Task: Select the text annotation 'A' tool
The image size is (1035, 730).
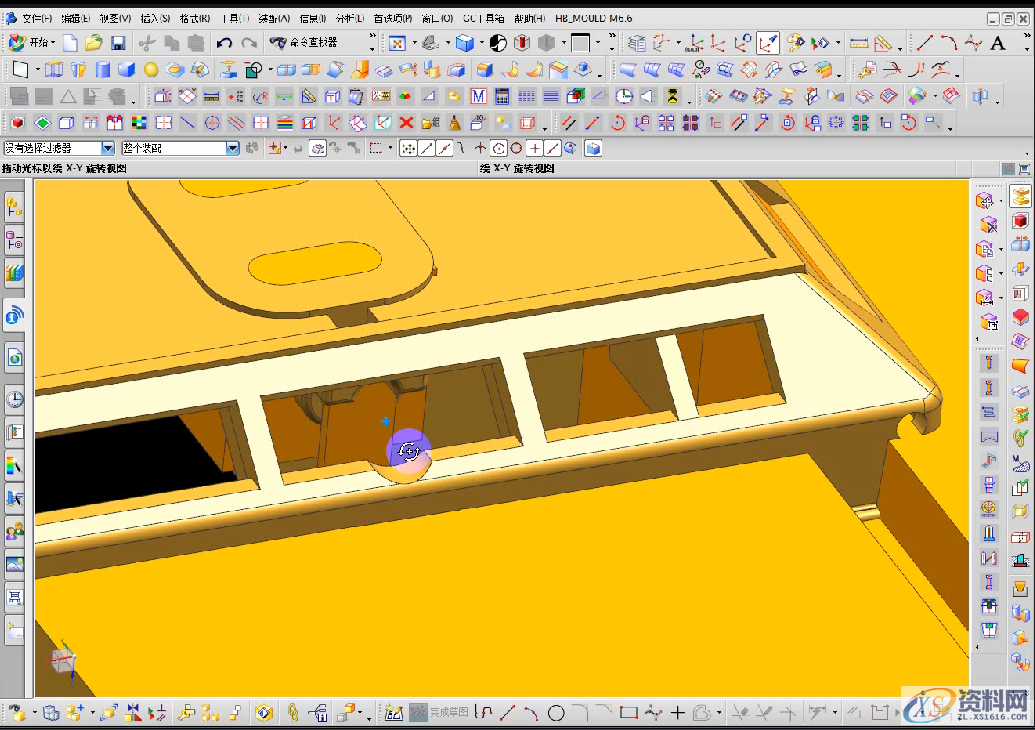Action: (997, 43)
